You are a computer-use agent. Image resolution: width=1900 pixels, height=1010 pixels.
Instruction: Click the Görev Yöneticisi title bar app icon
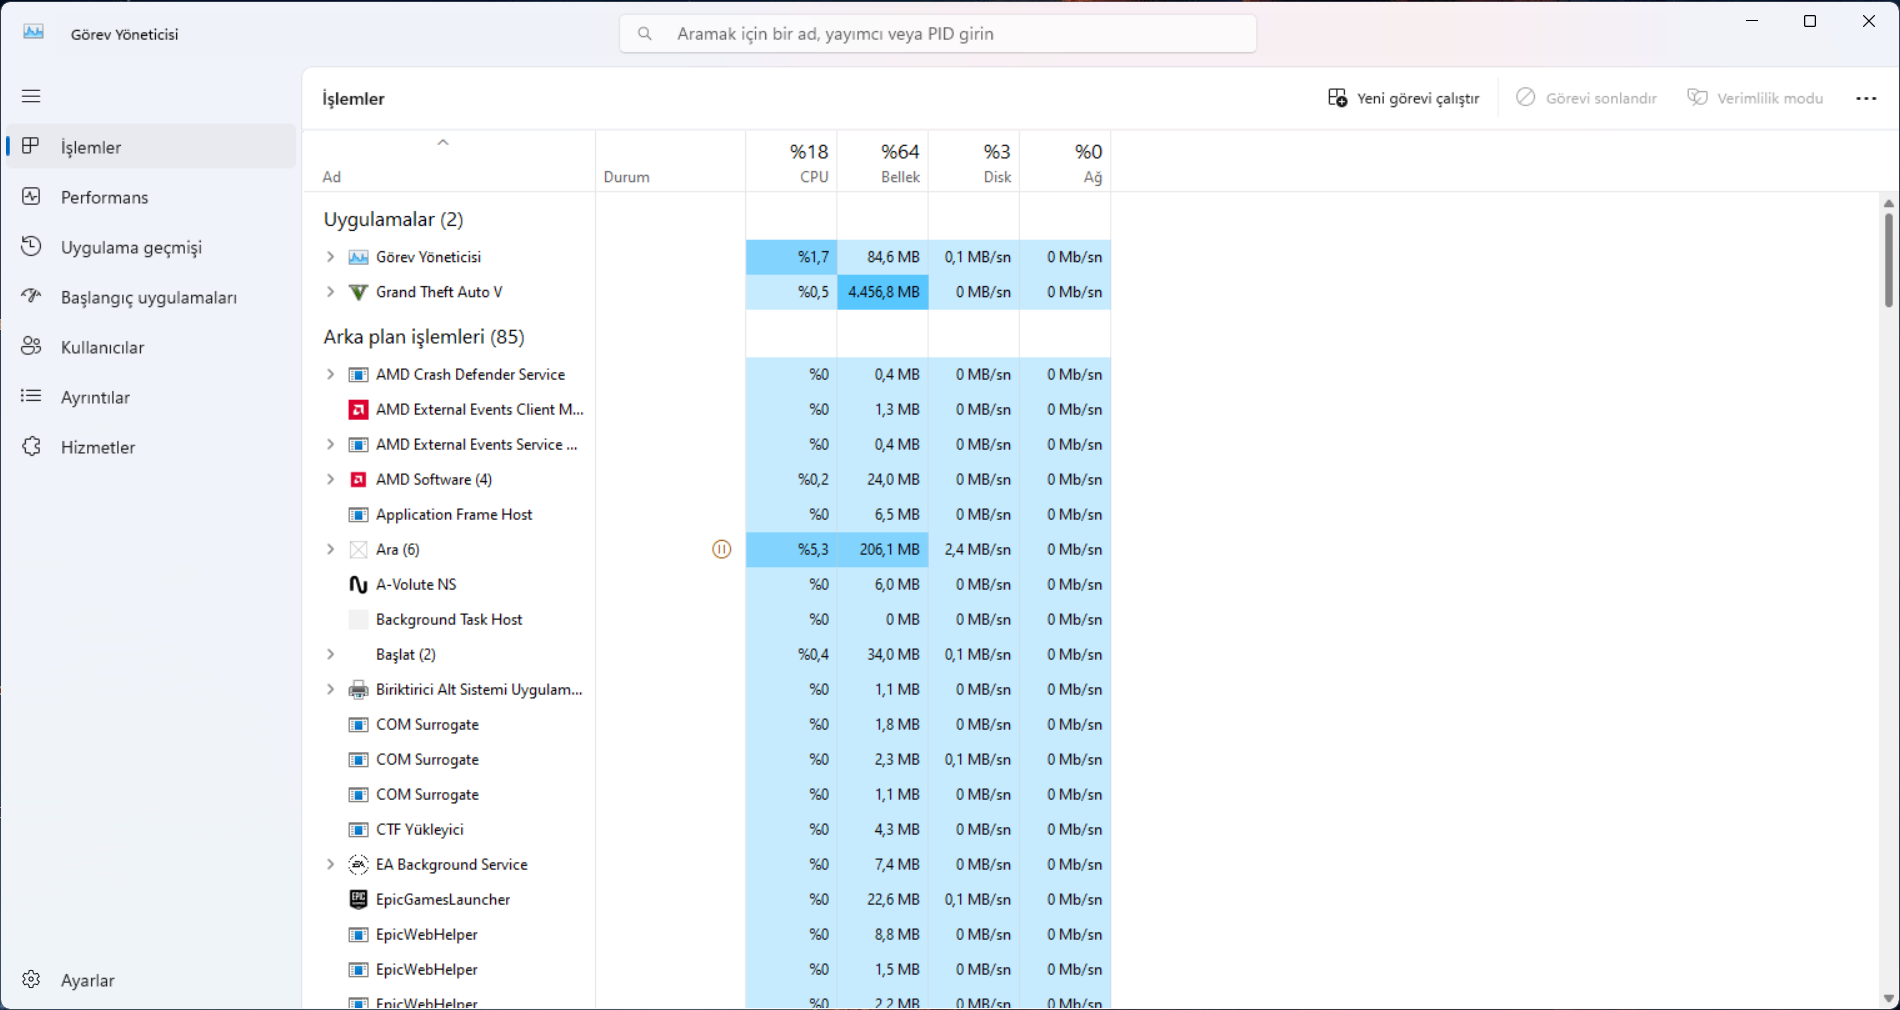tap(34, 33)
